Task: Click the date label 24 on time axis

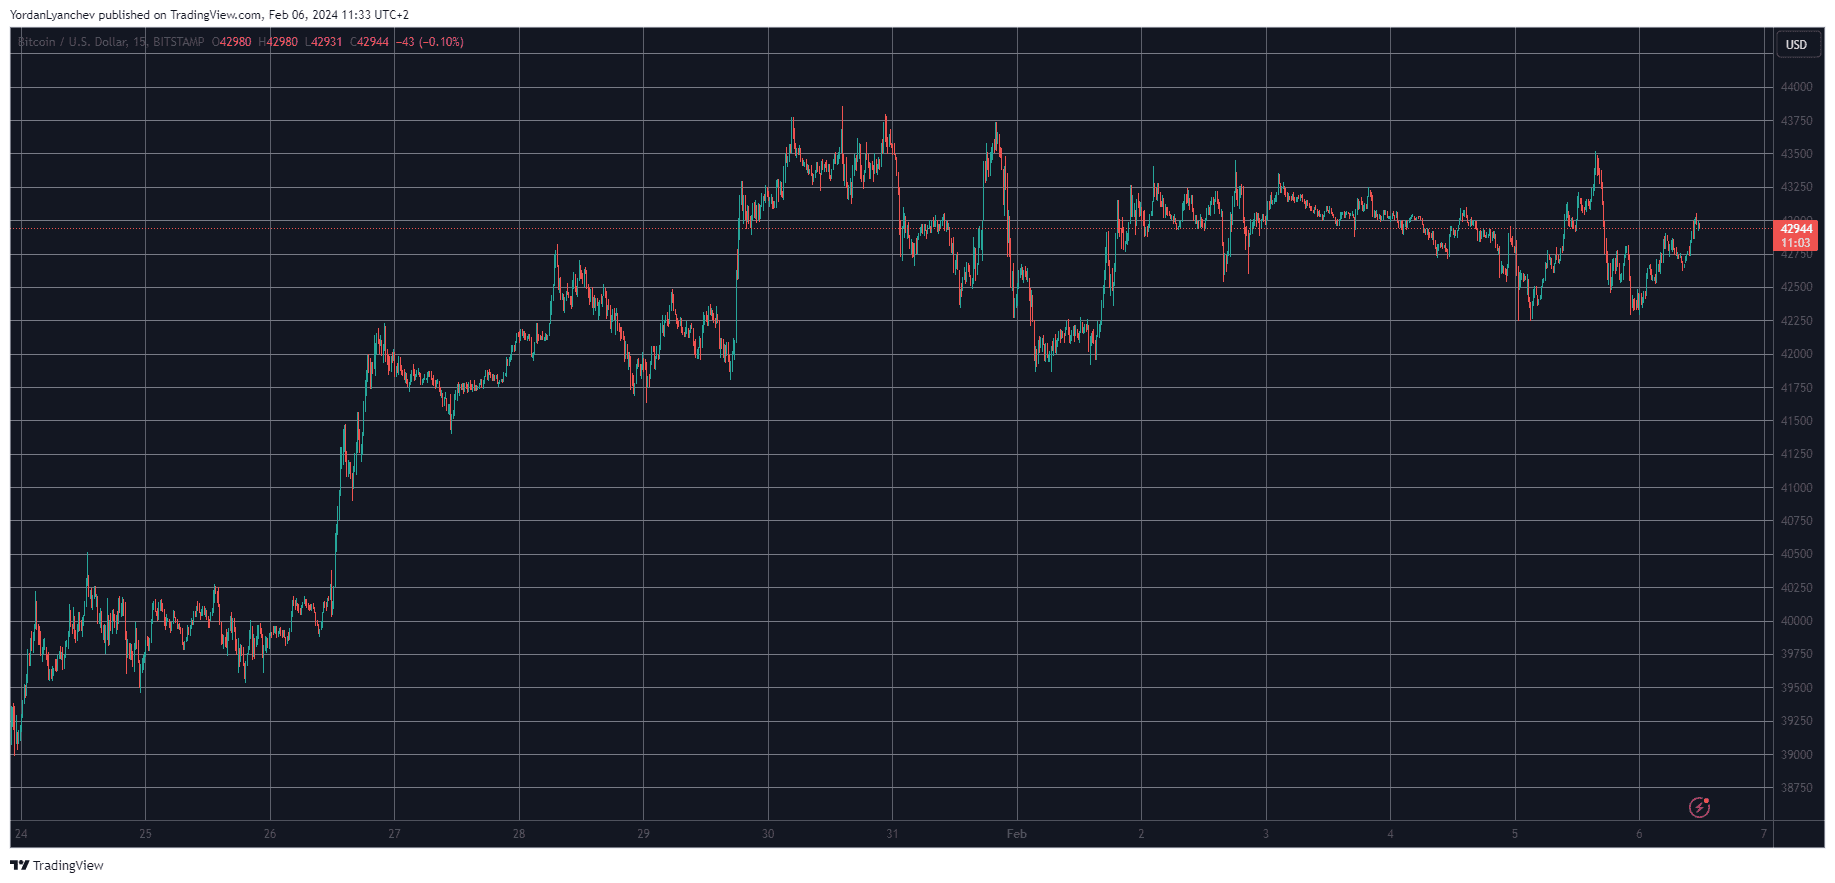Action: tap(21, 834)
